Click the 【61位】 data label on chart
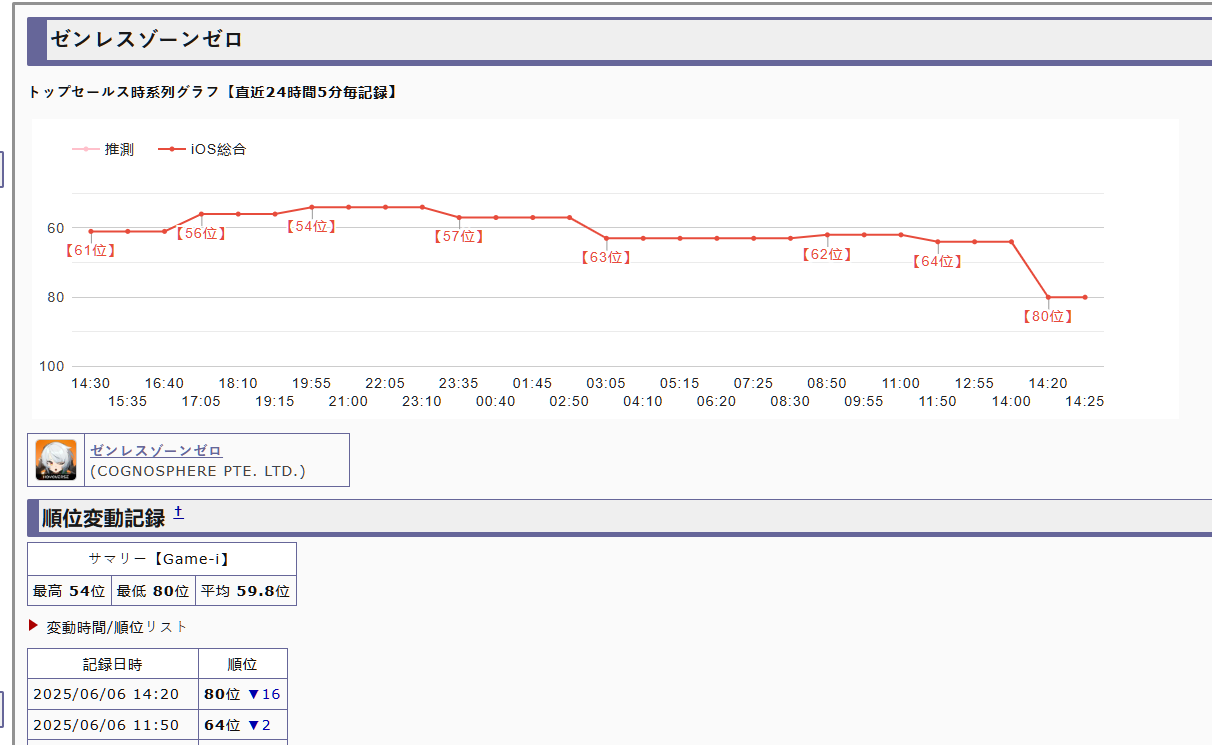This screenshot has width=1212, height=745. pyautogui.click(x=90, y=250)
